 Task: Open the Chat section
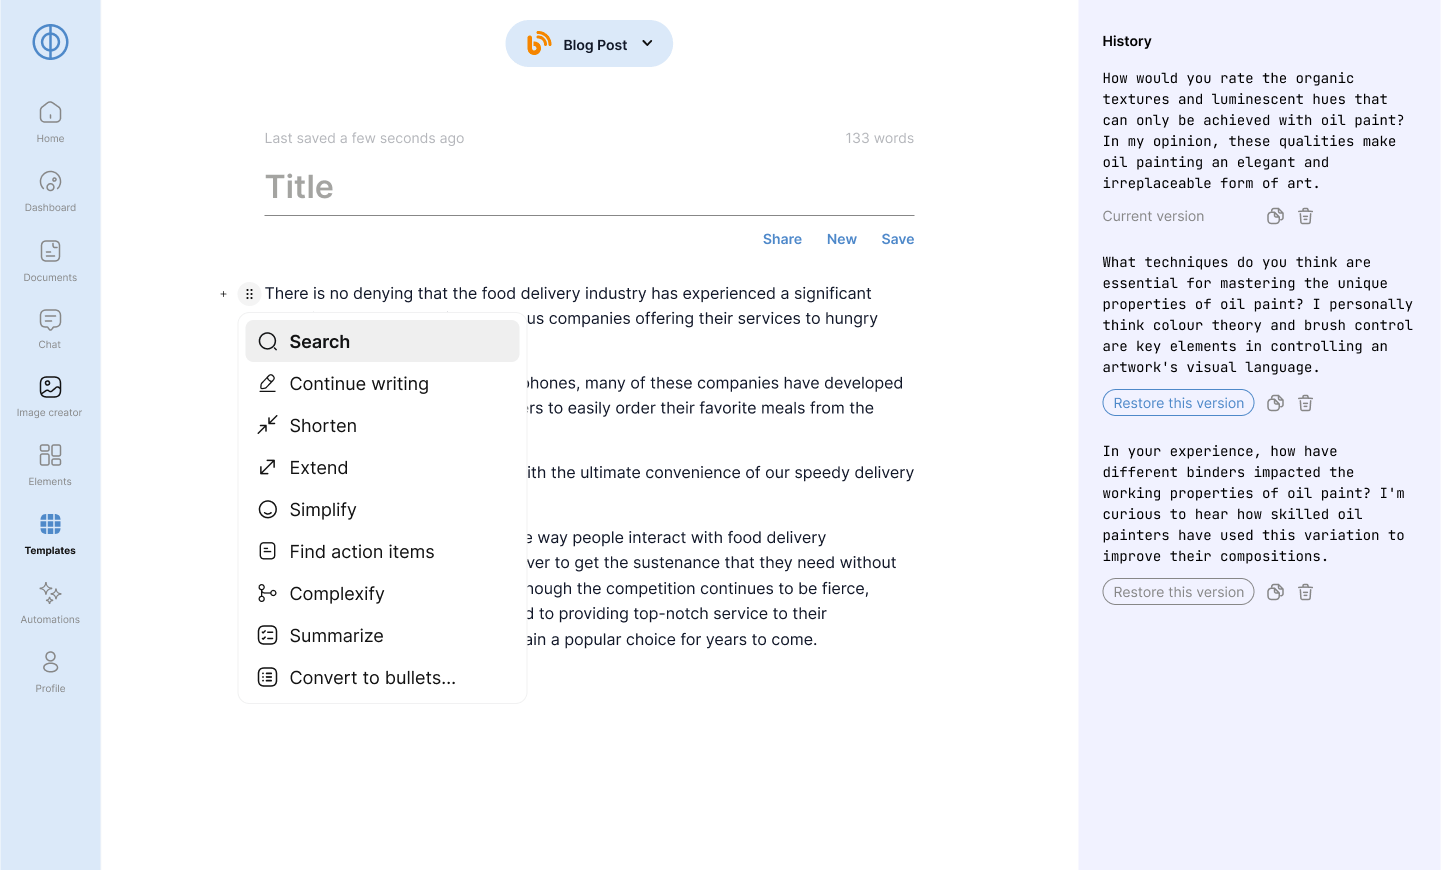click(x=50, y=328)
